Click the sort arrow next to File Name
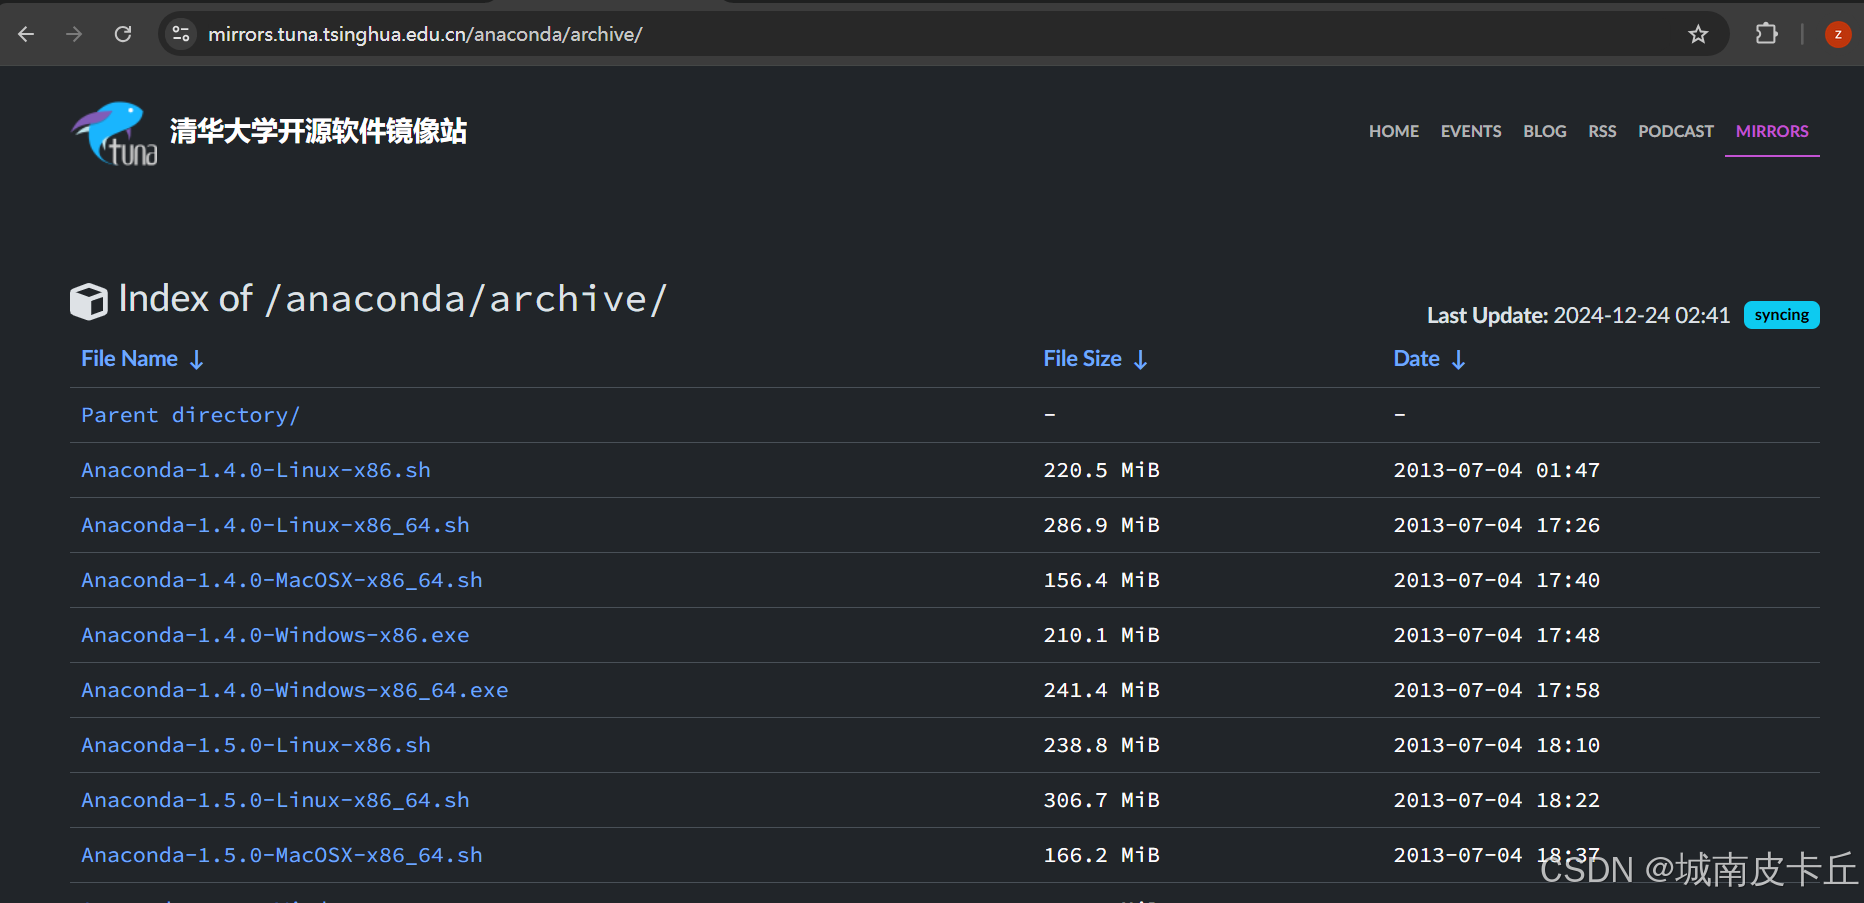 pyautogui.click(x=197, y=360)
